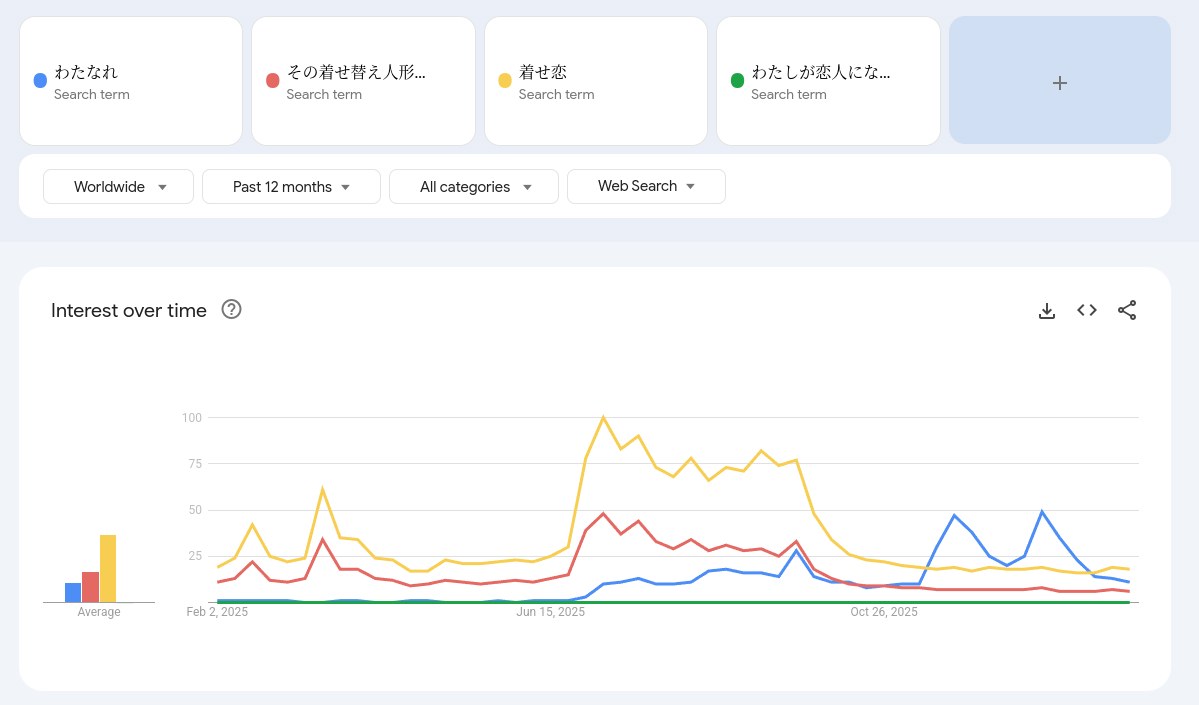1199x705 pixels.
Task: Click the embed code icon
Action: (x=1087, y=311)
